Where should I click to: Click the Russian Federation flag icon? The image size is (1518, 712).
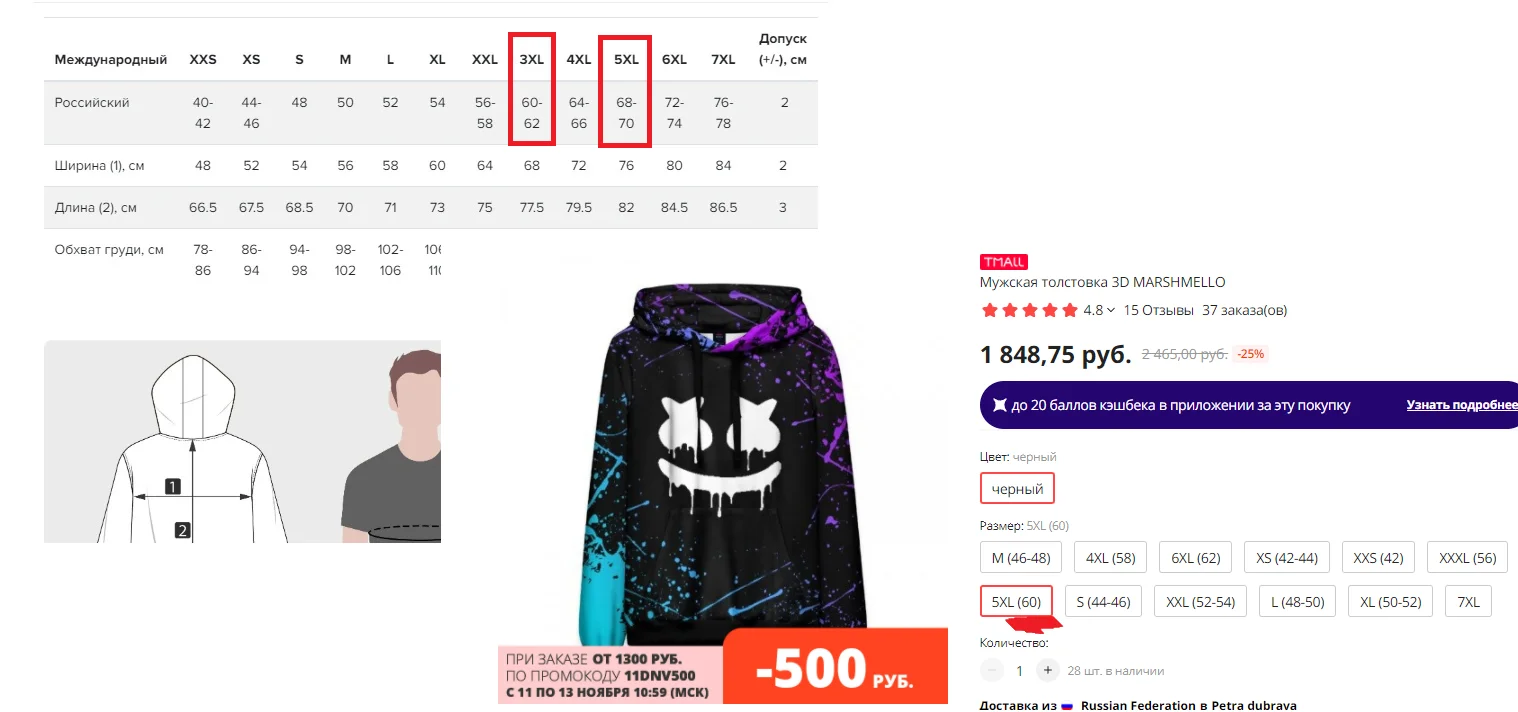point(1067,706)
